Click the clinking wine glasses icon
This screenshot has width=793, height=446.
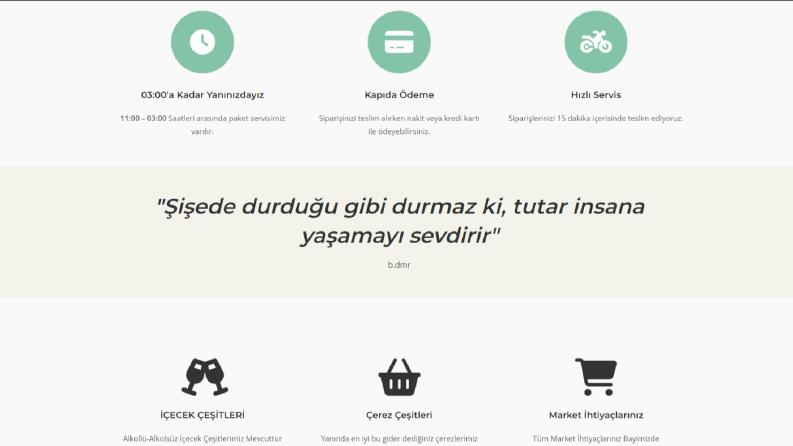(205, 377)
